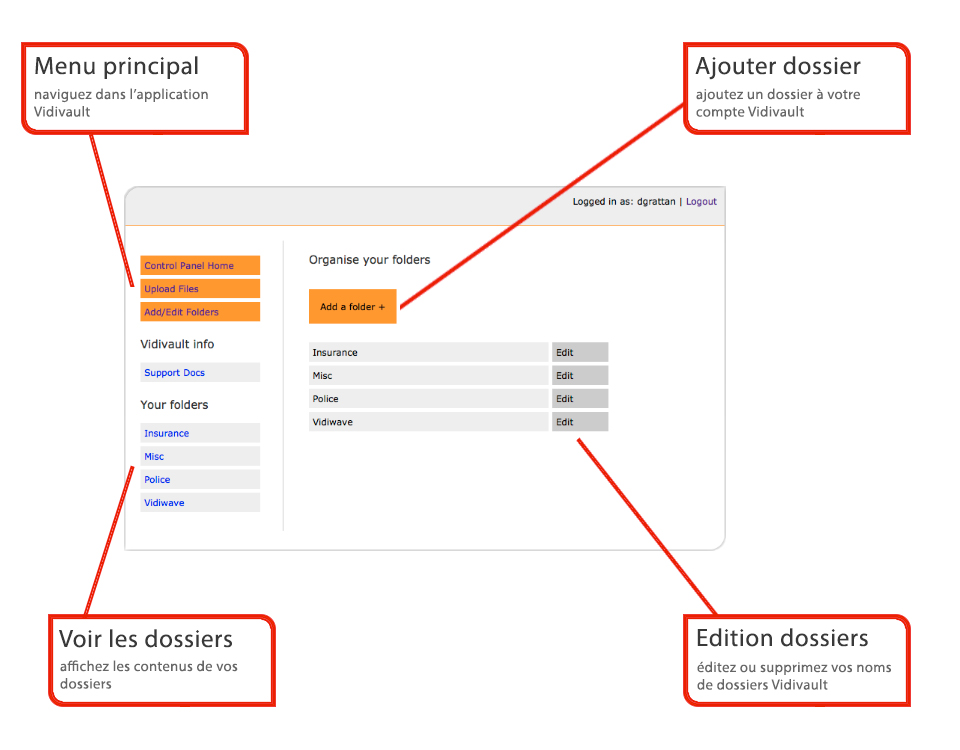Viewport: 960px width, 750px height.
Task: Select the Vidiwave row in Organise list
Action: coord(429,422)
